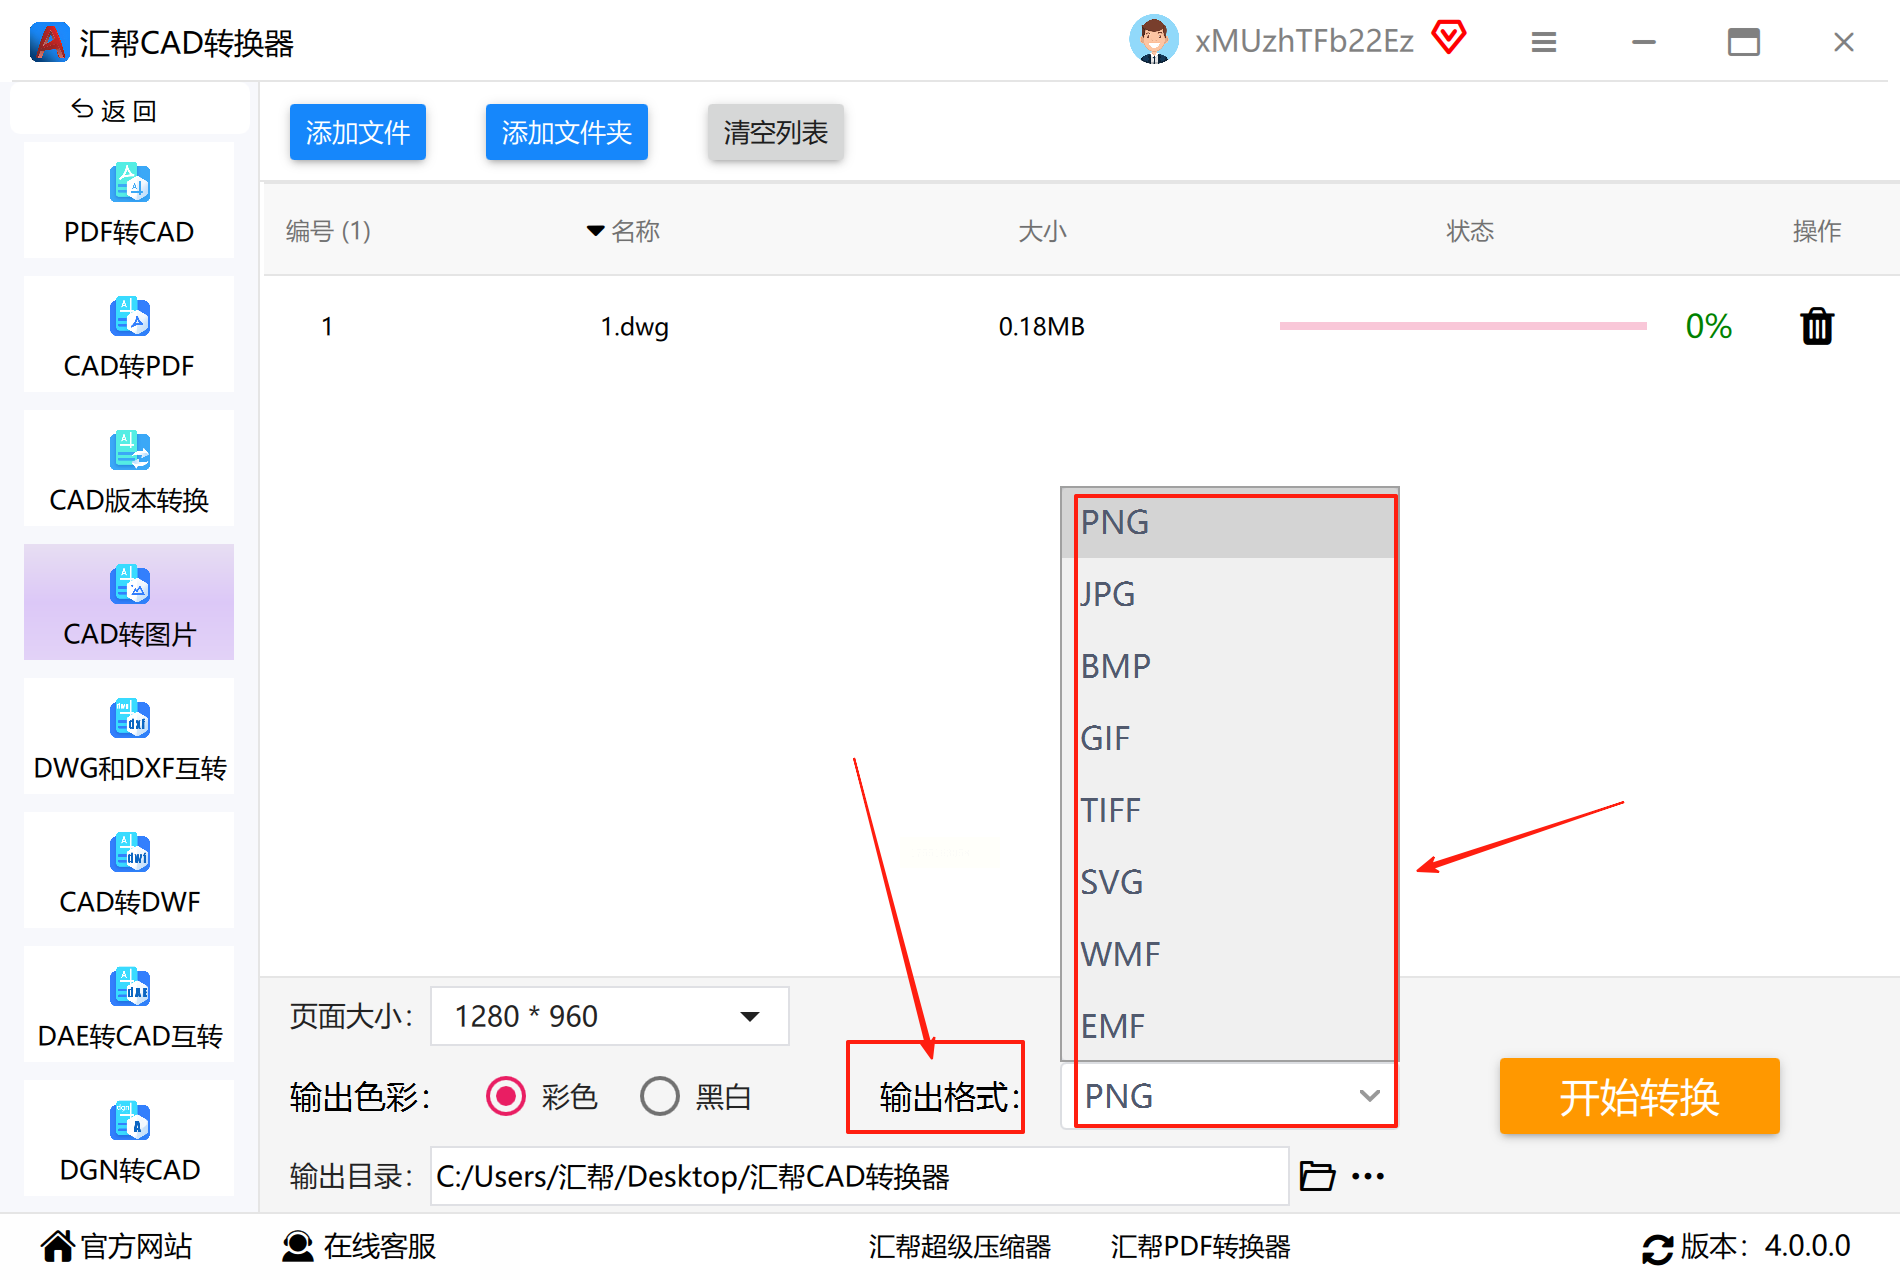Select the 黑白 output radio button
Screen dimensions: 1900x1280
pos(660,1096)
